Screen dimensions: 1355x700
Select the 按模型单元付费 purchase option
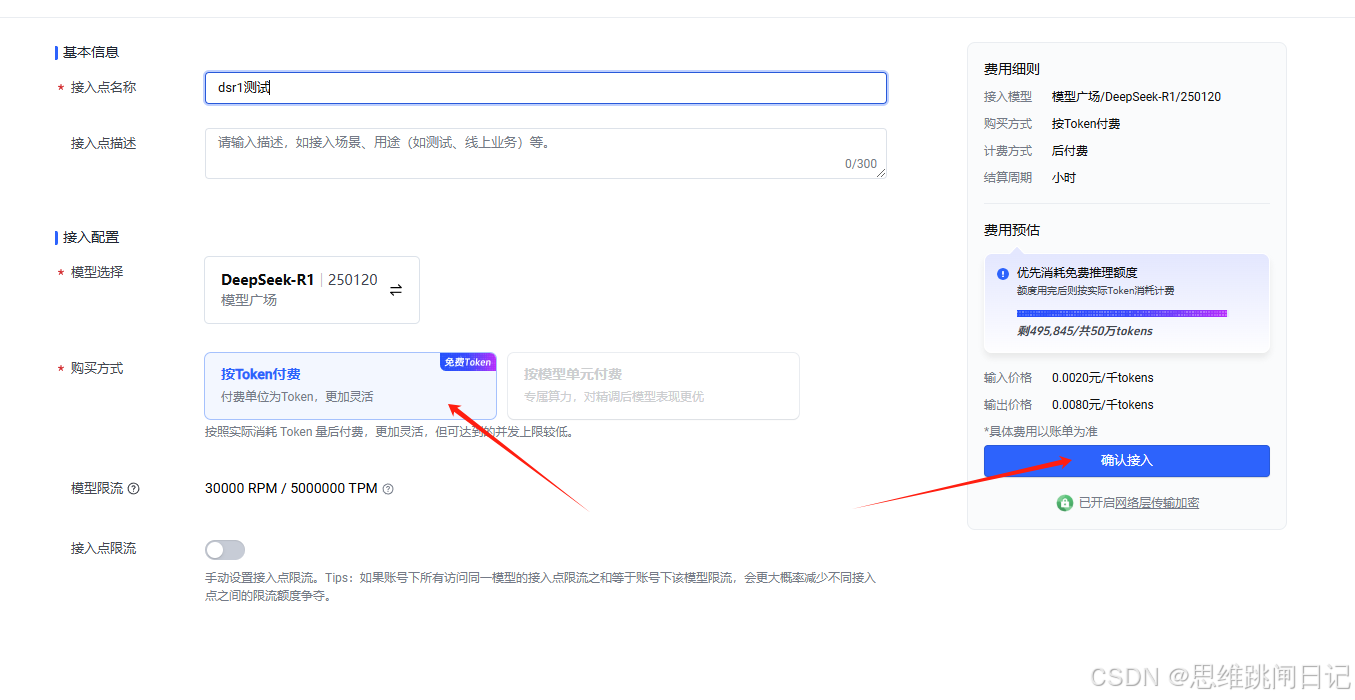653,386
